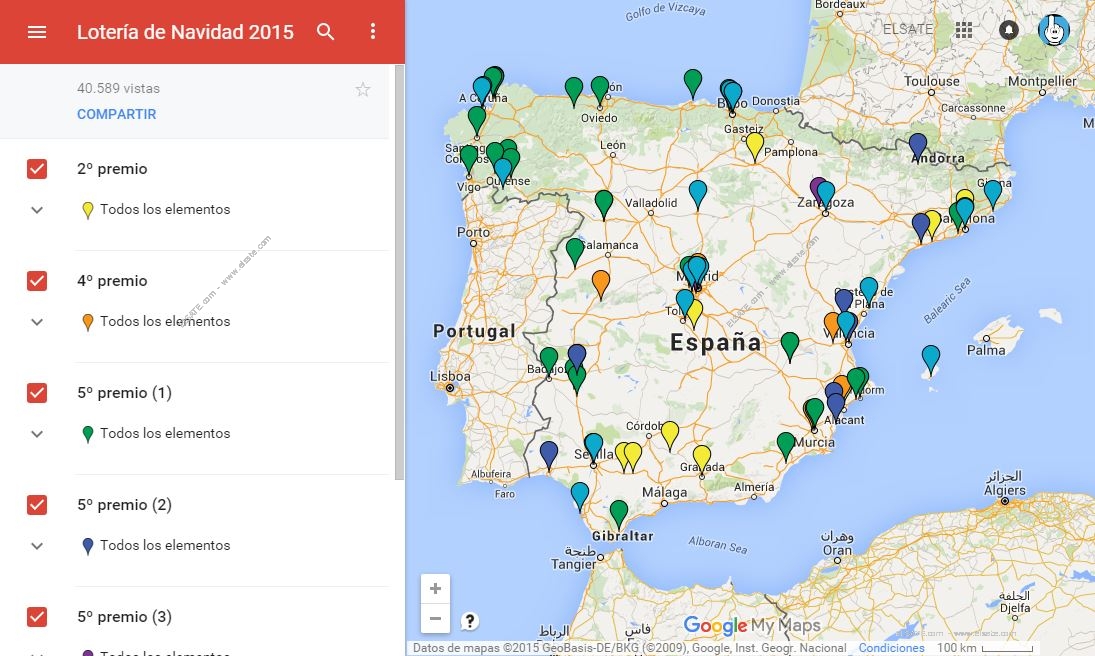Select Todos los elementos under 5º premio (2)
Viewport: 1095px width, 656px height.
165,545
